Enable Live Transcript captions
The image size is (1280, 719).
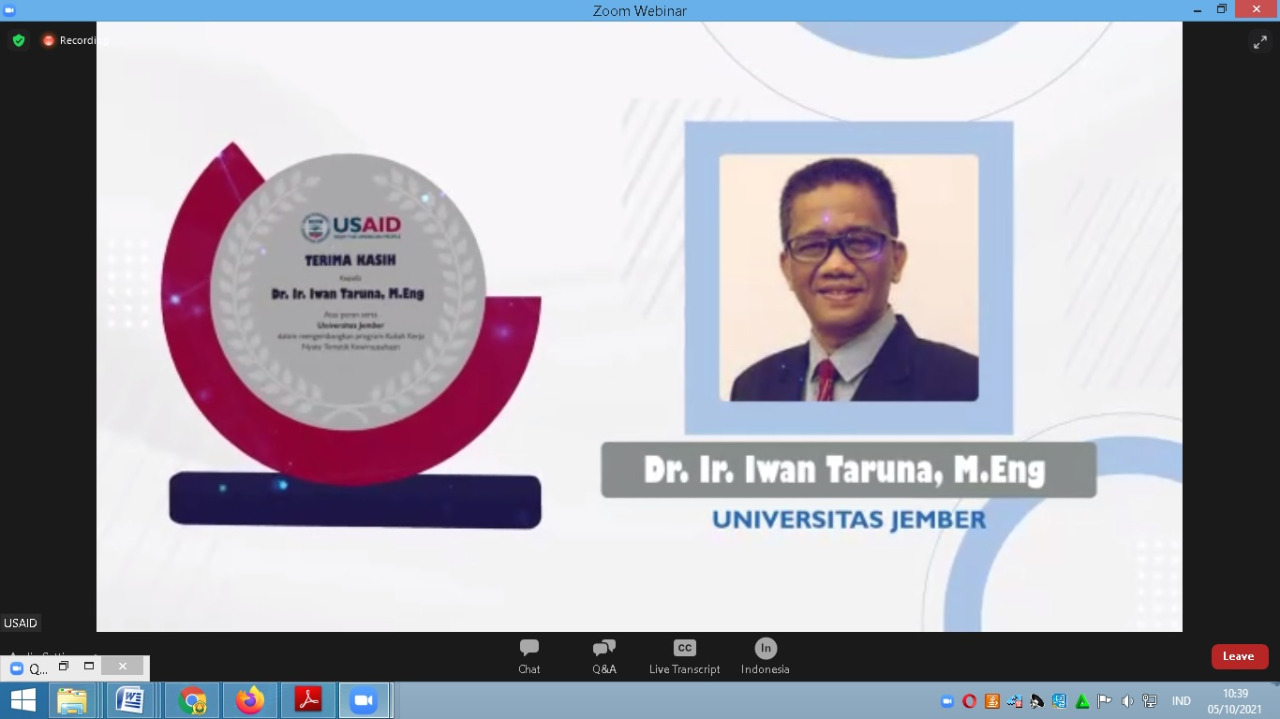coord(684,657)
